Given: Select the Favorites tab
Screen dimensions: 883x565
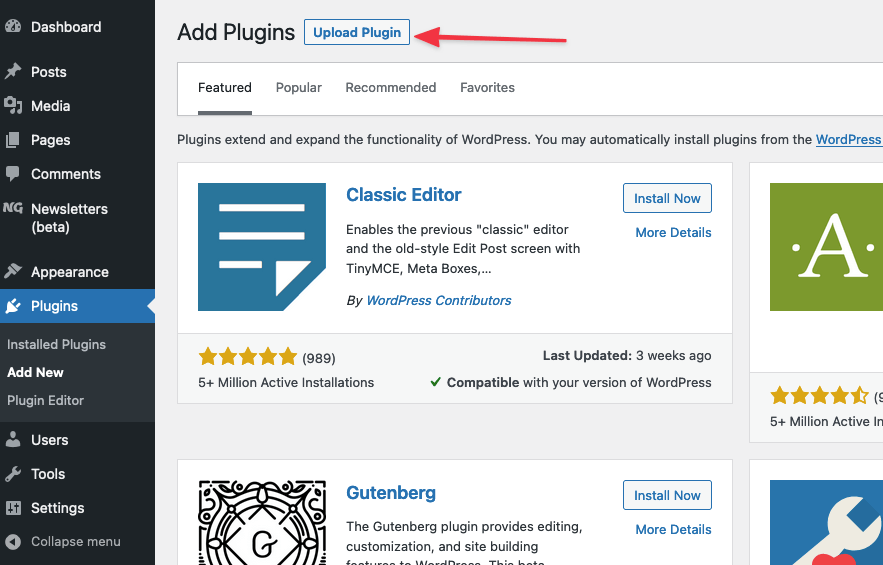Looking at the screenshot, I should 487,88.
